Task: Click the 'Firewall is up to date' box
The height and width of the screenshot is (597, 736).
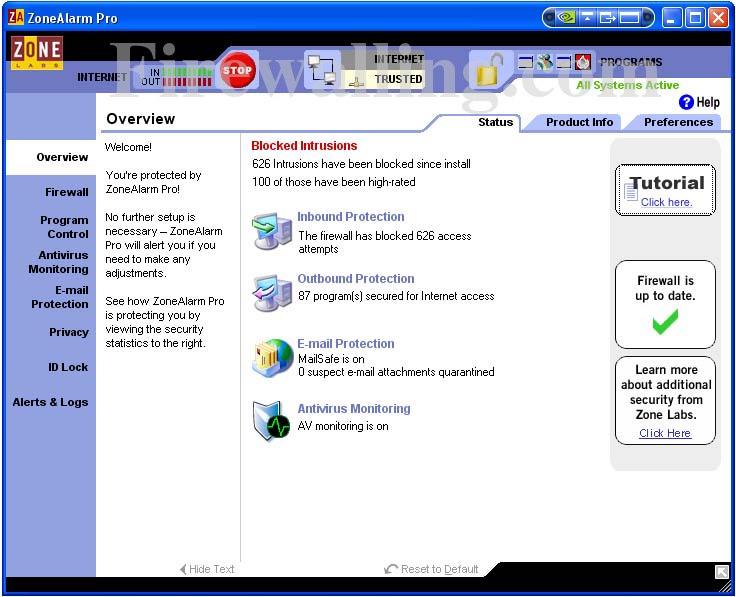Action: coord(665,305)
